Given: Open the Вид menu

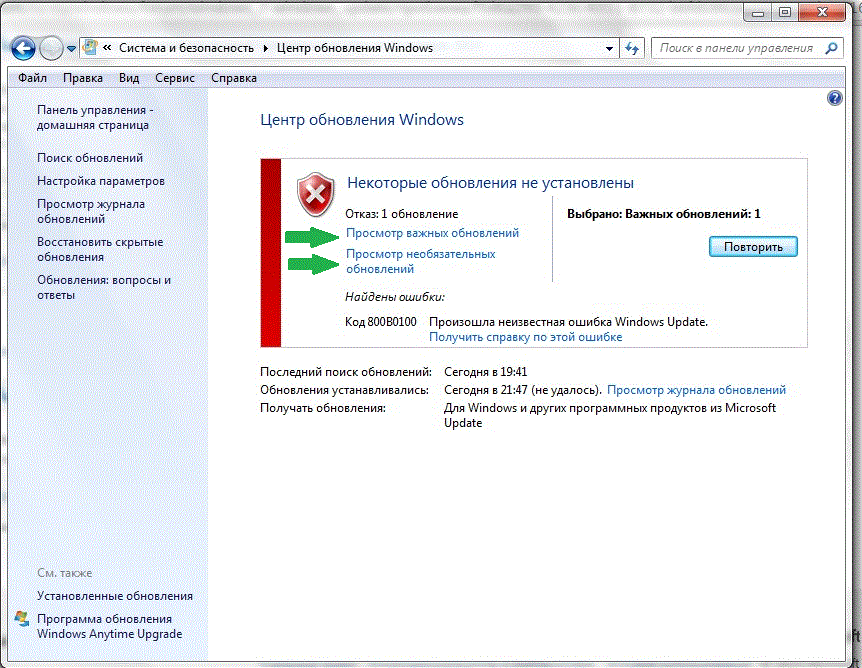Looking at the screenshot, I should pos(129,78).
